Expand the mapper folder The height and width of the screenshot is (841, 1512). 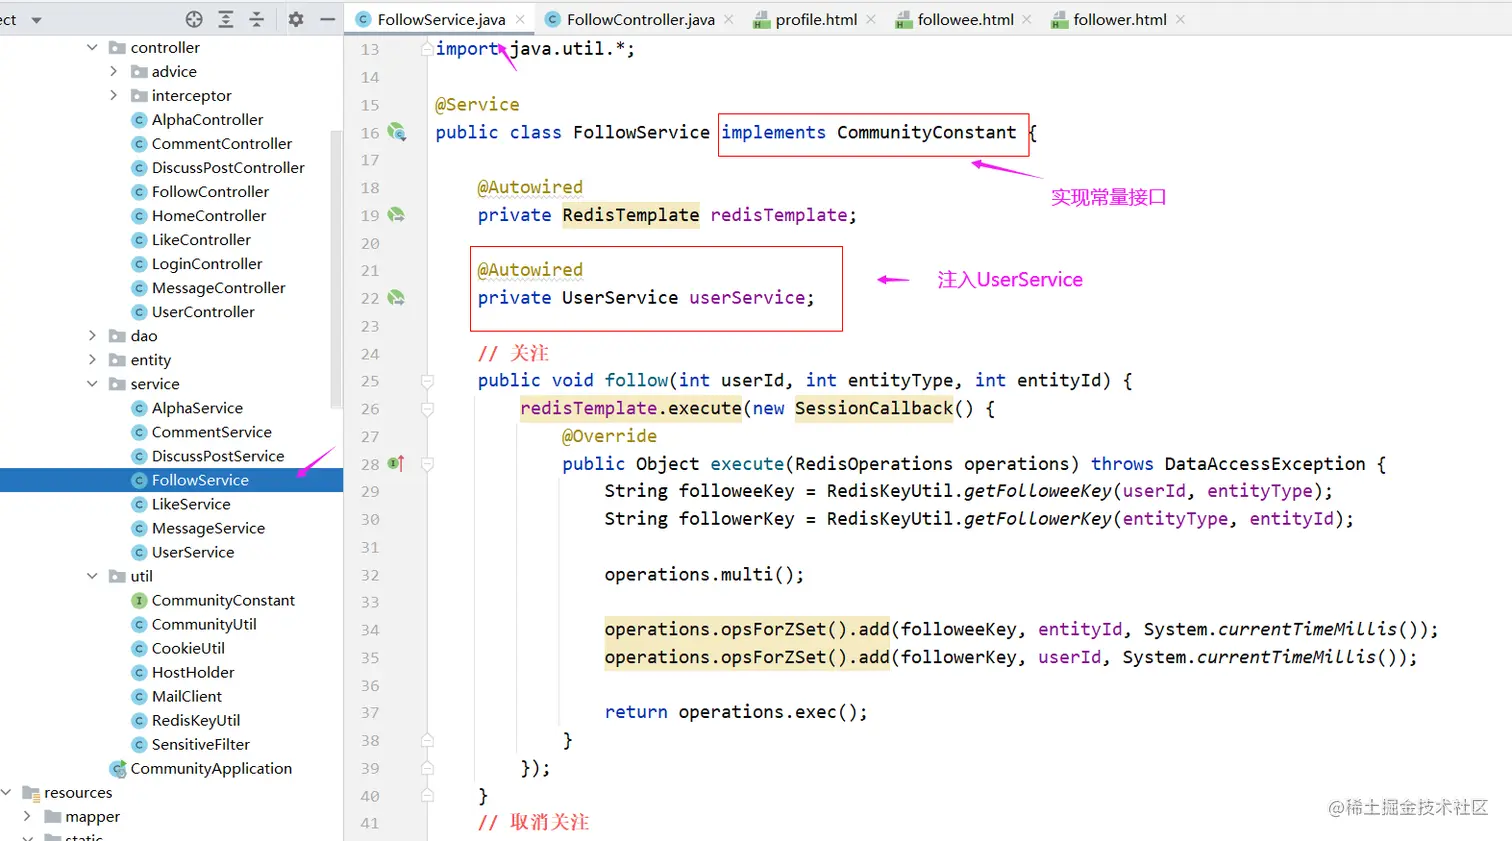[x=27, y=816]
